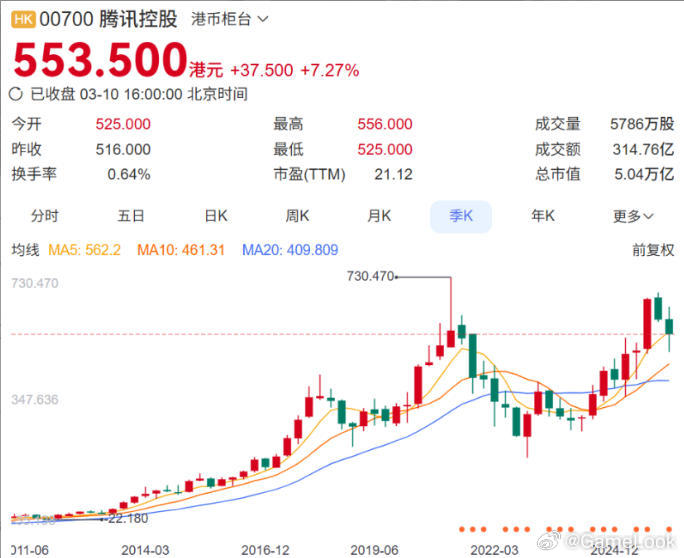The width and height of the screenshot is (684, 558).
Task: Select the 周K chart tab
Action: pyautogui.click(x=297, y=216)
